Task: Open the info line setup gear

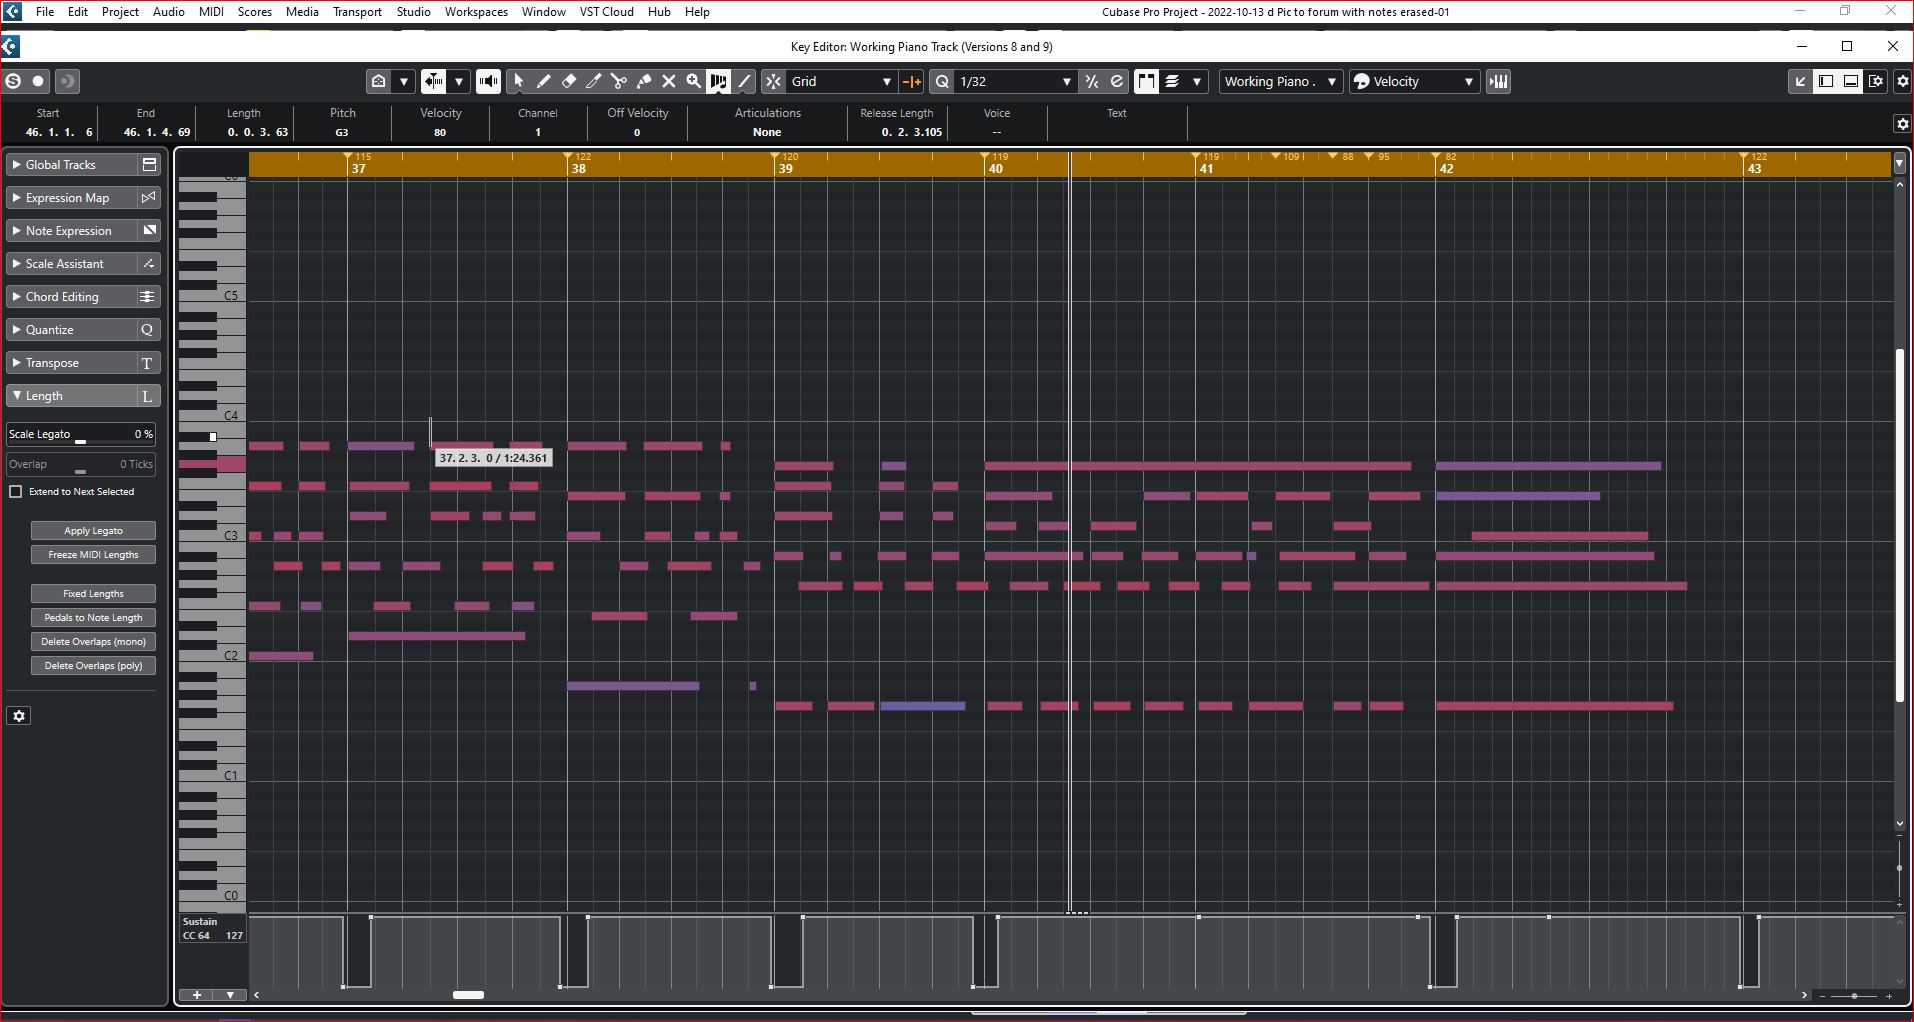Action: click(1902, 123)
